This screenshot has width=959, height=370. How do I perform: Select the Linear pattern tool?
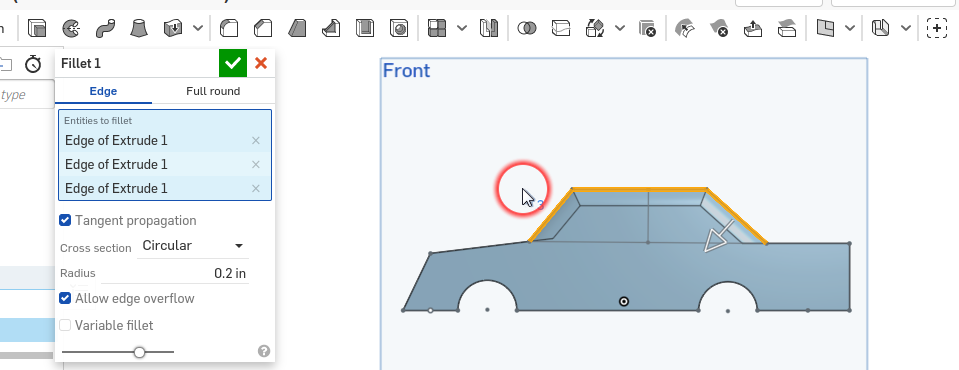point(437,28)
